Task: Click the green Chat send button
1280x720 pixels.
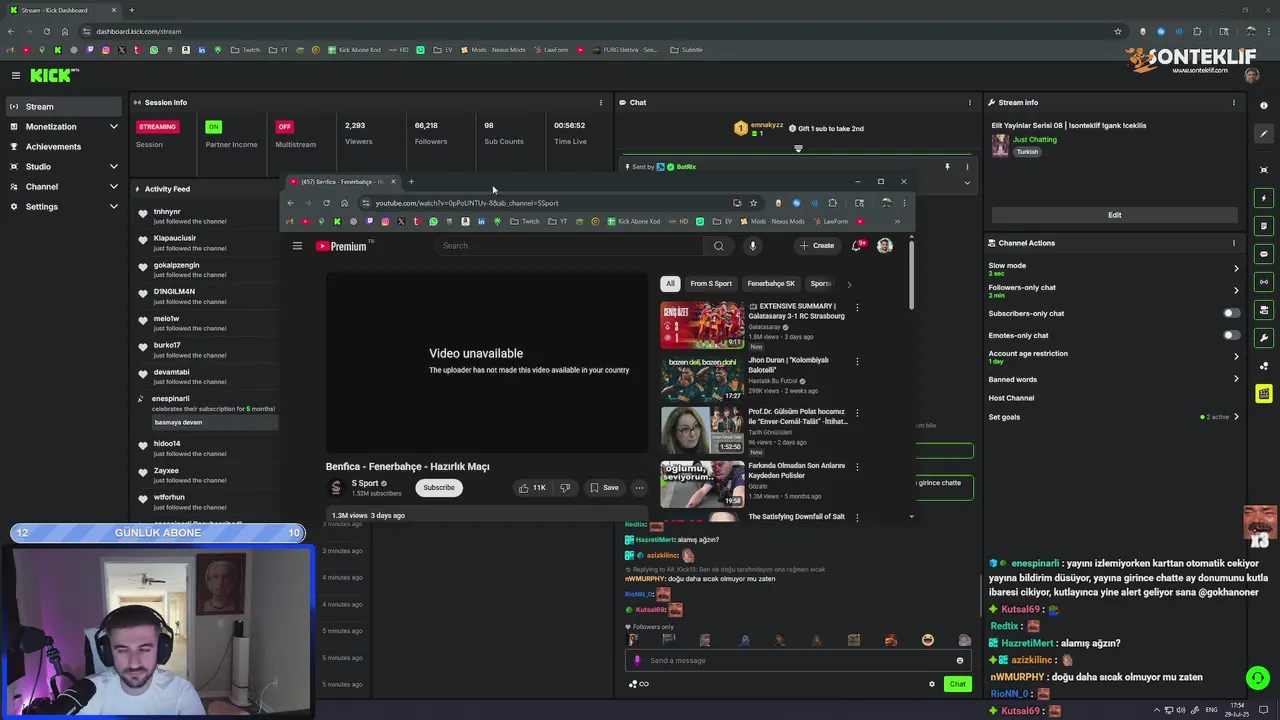Action: pos(957,684)
